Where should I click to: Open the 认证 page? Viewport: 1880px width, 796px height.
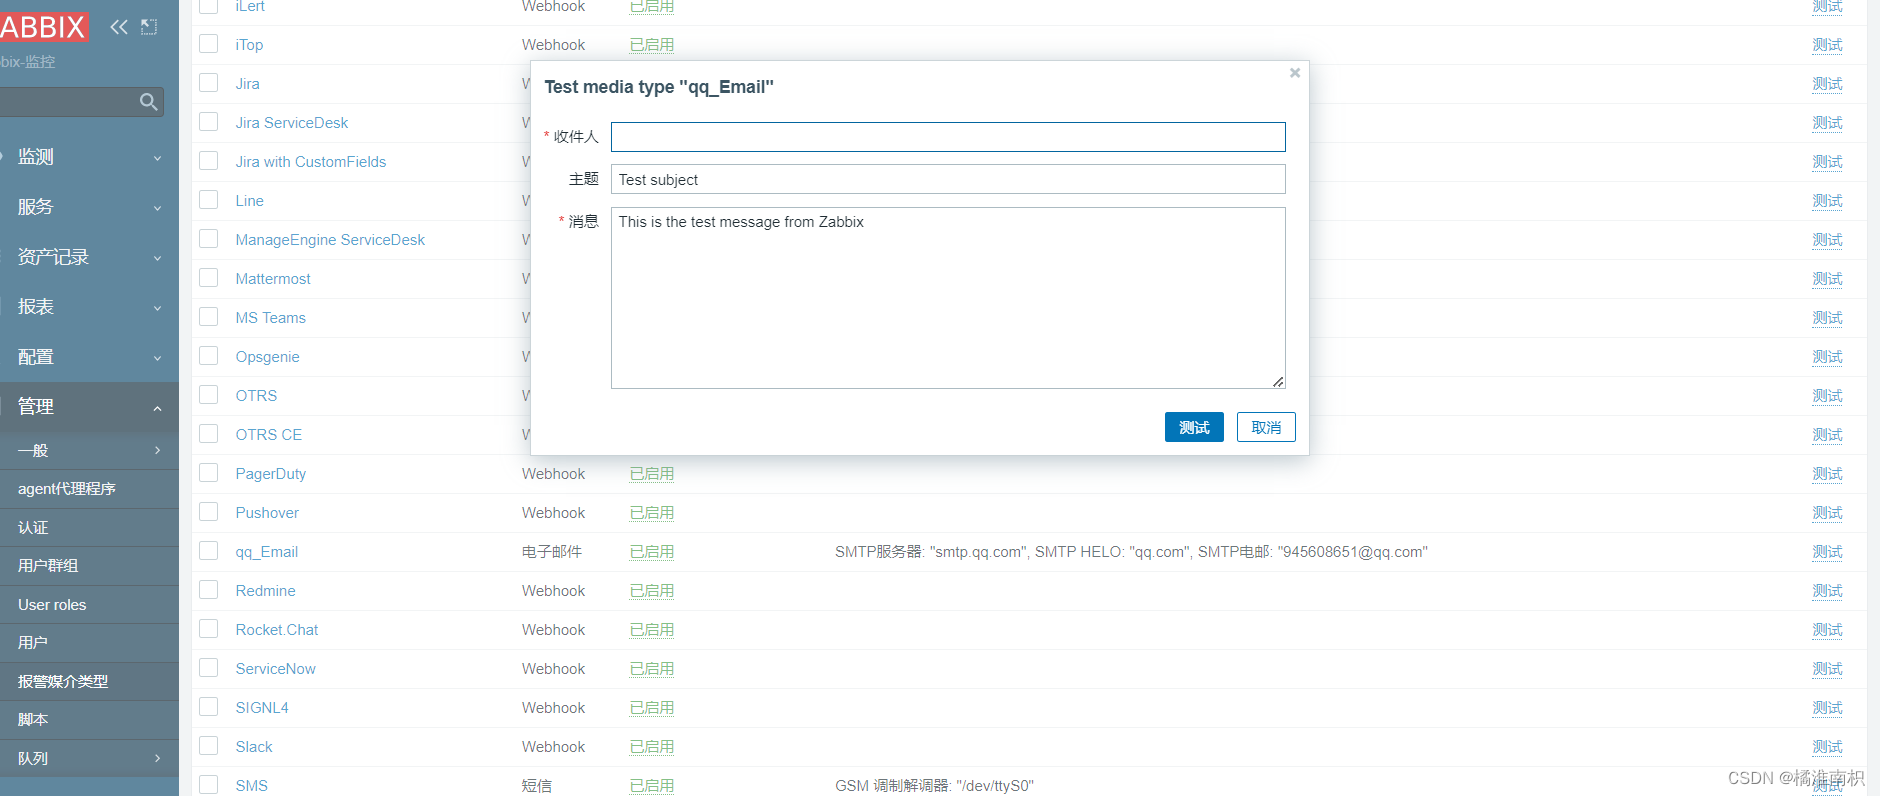(x=89, y=528)
